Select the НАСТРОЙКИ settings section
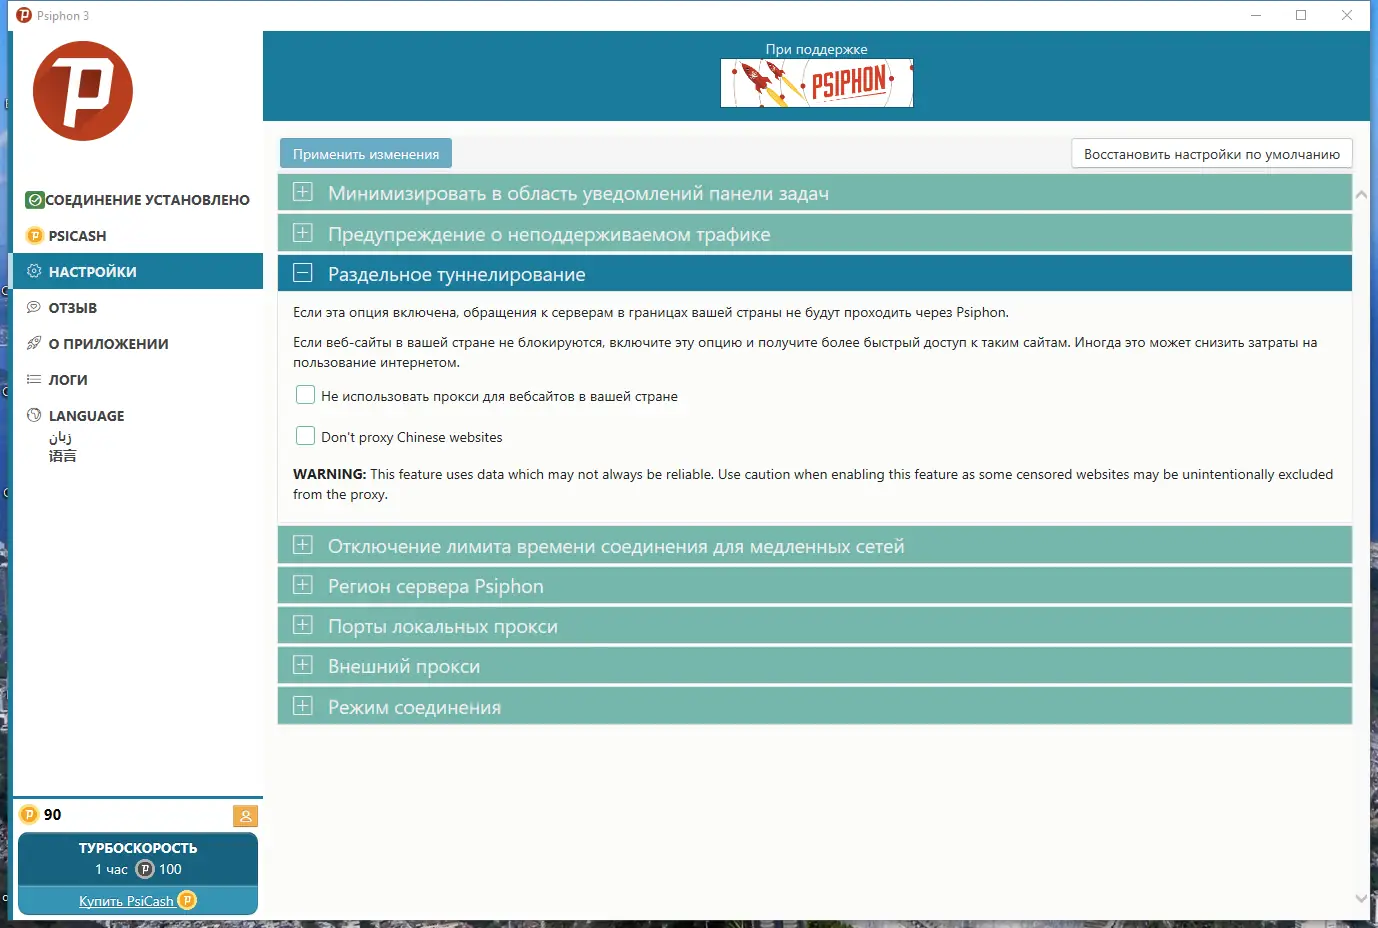The image size is (1378, 928). click(138, 271)
